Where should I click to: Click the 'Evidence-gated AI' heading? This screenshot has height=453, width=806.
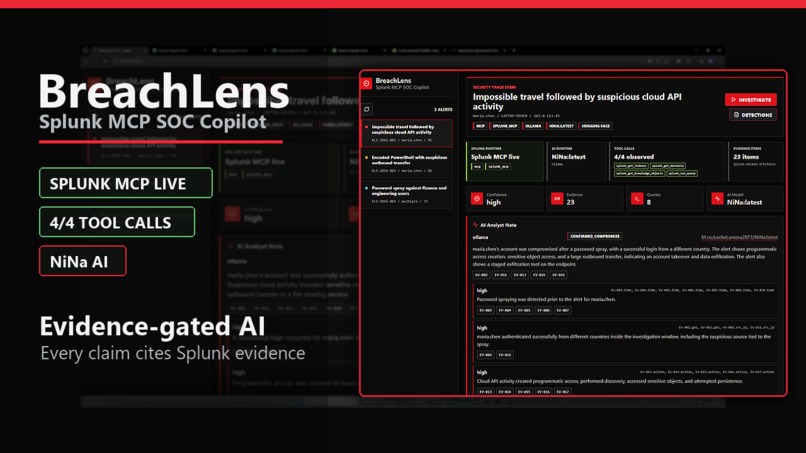pyautogui.click(x=152, y=326)
